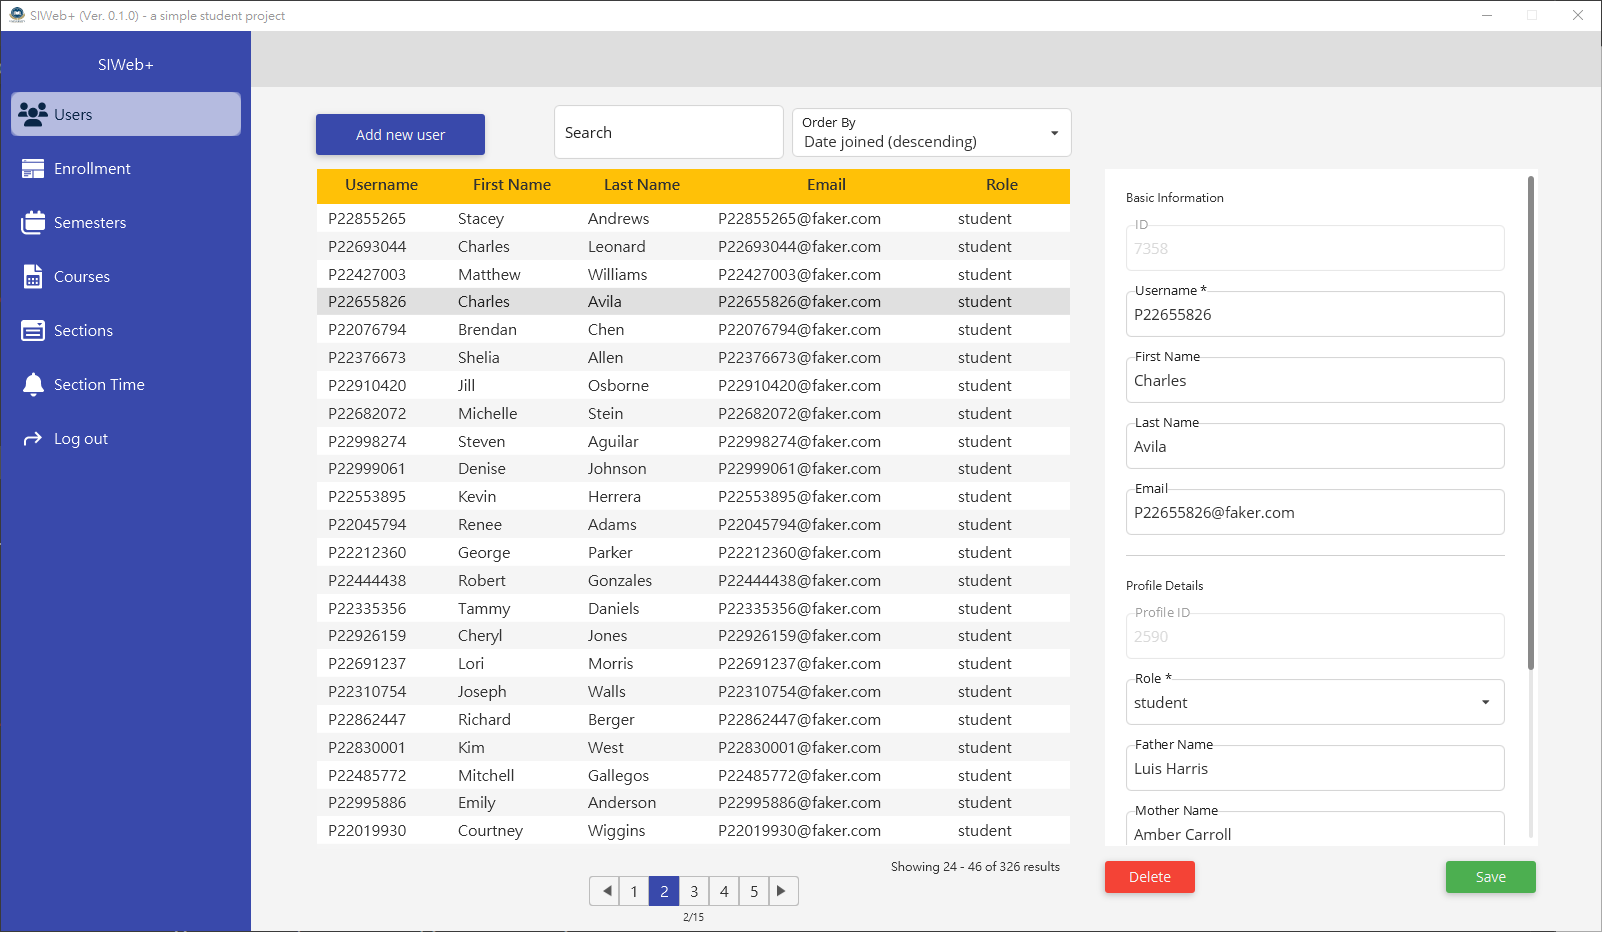Go to page 3
Image resolution: width=1602 pixels, height=932 pixels.
(x=694, y=891)
